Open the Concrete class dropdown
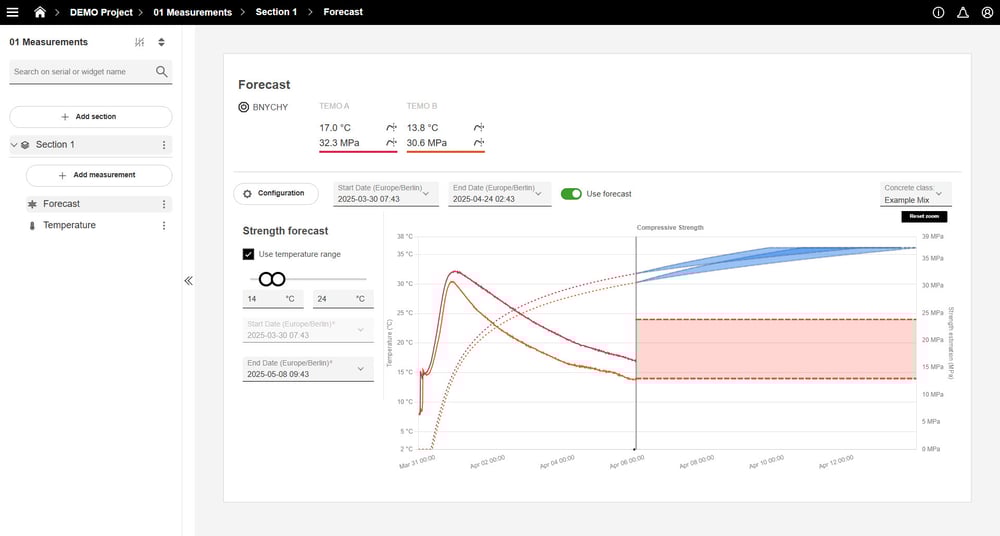The width and height of the screenshot is (1000, 536). 916,194
